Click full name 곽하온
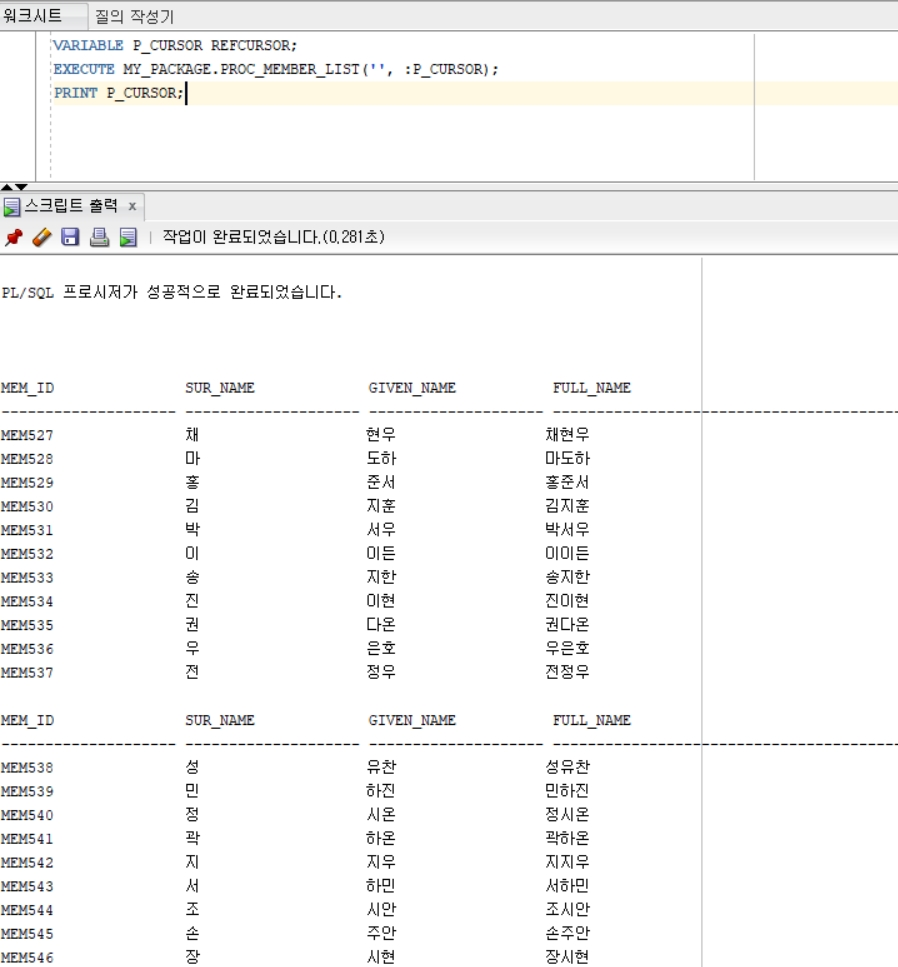The width and height of the screenshot is (898, 967). click(567, 838)
